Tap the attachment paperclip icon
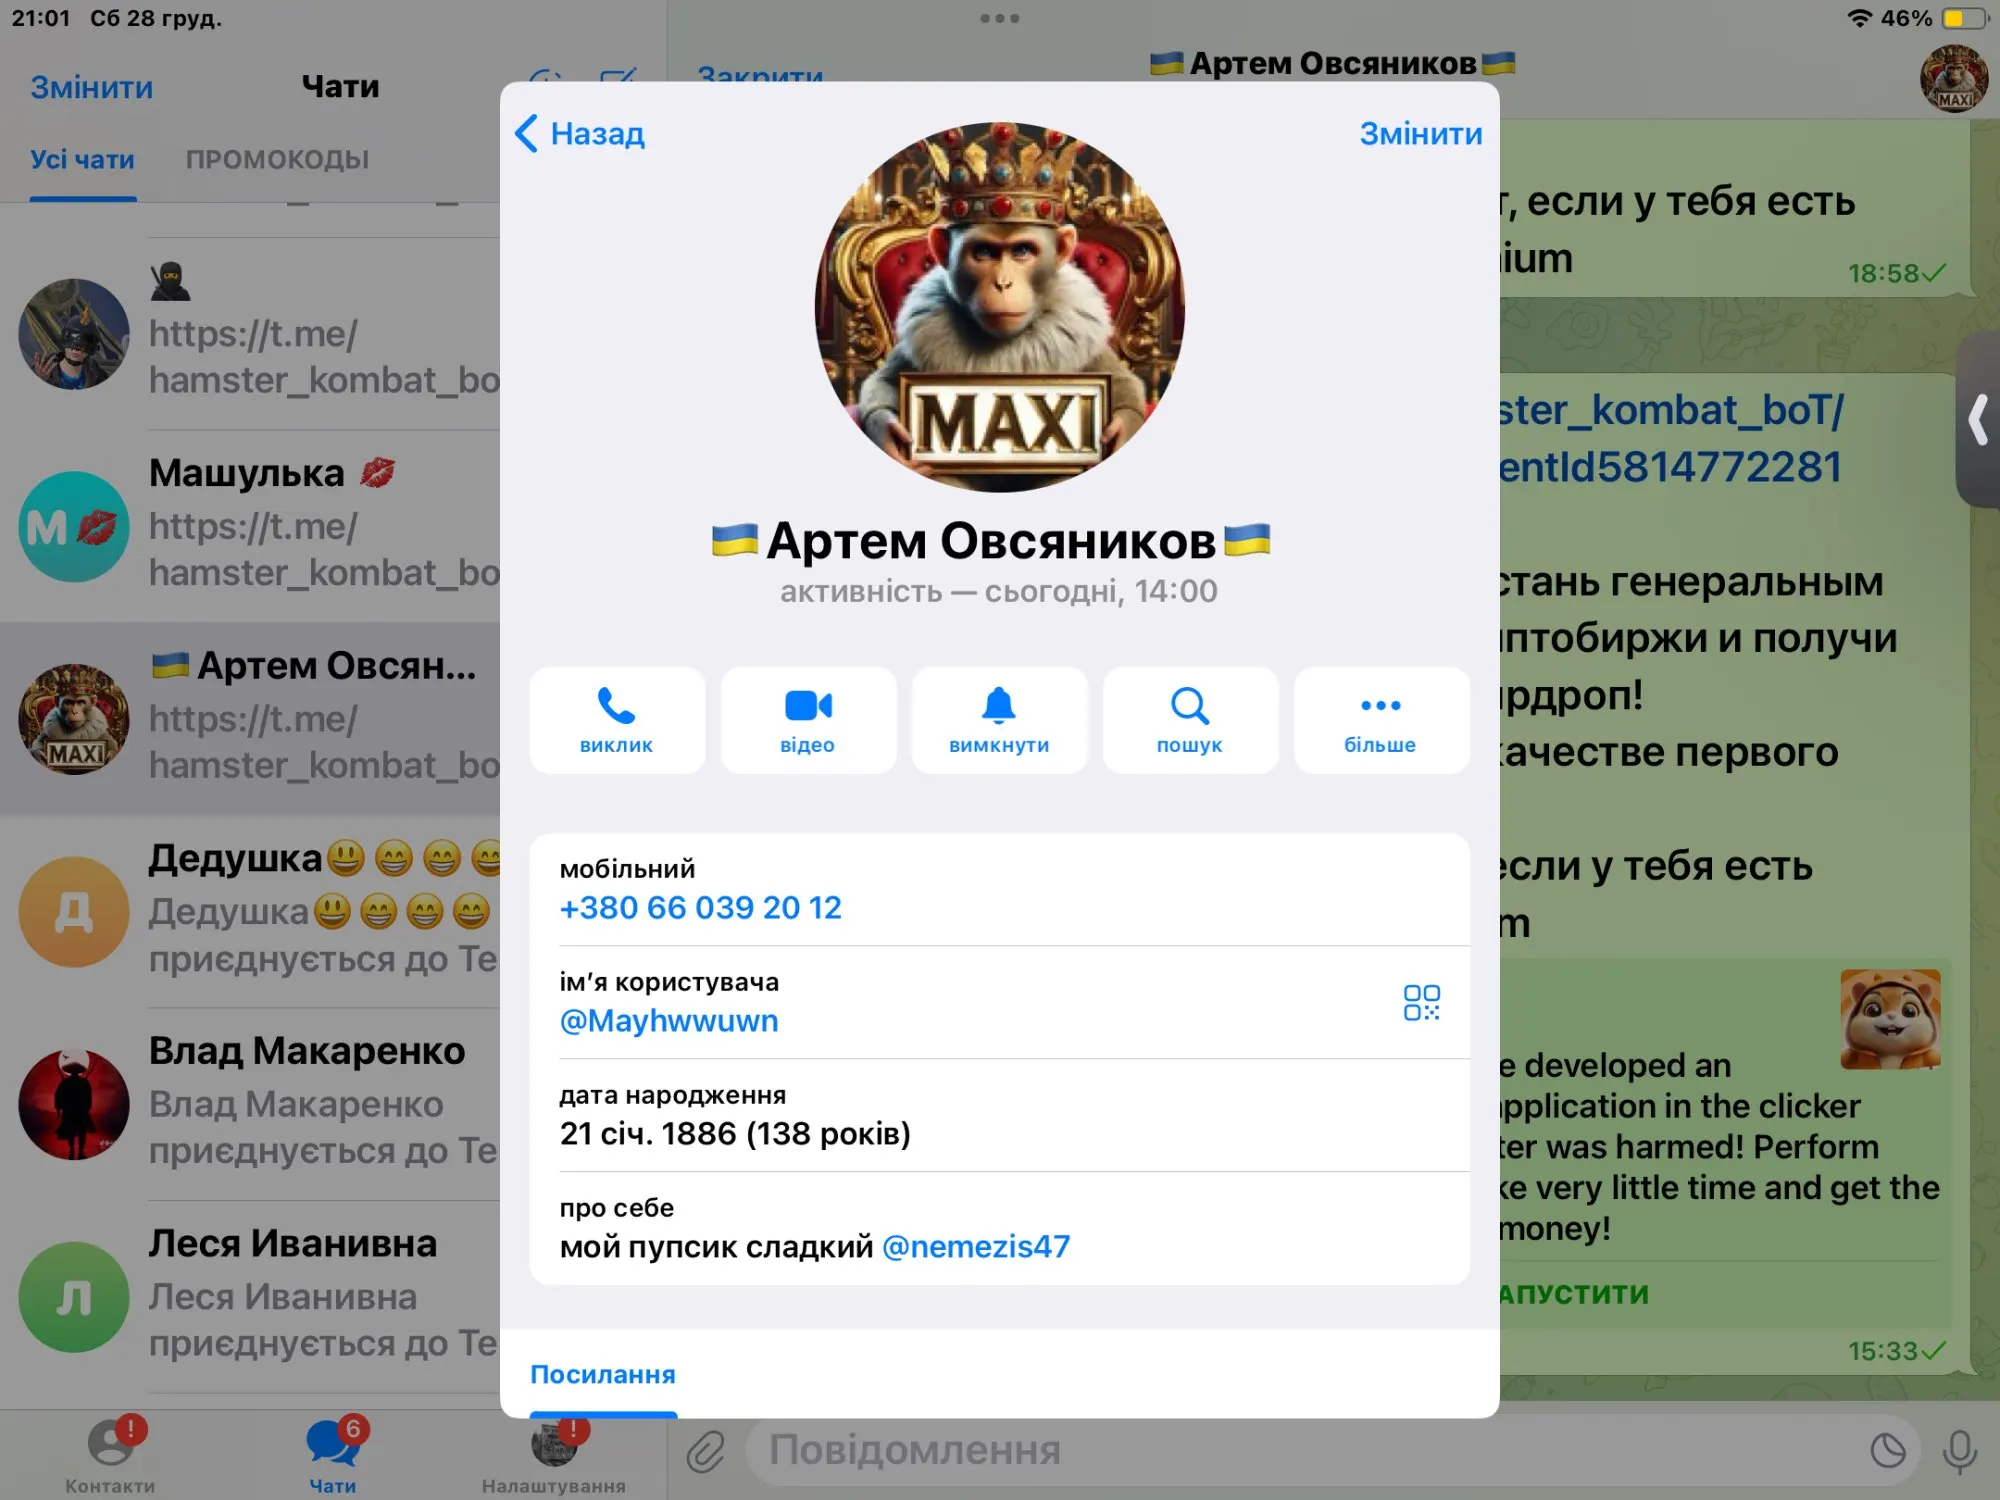The height and width of the screenshot is (1500, 2000). (x=706, y=1451)
